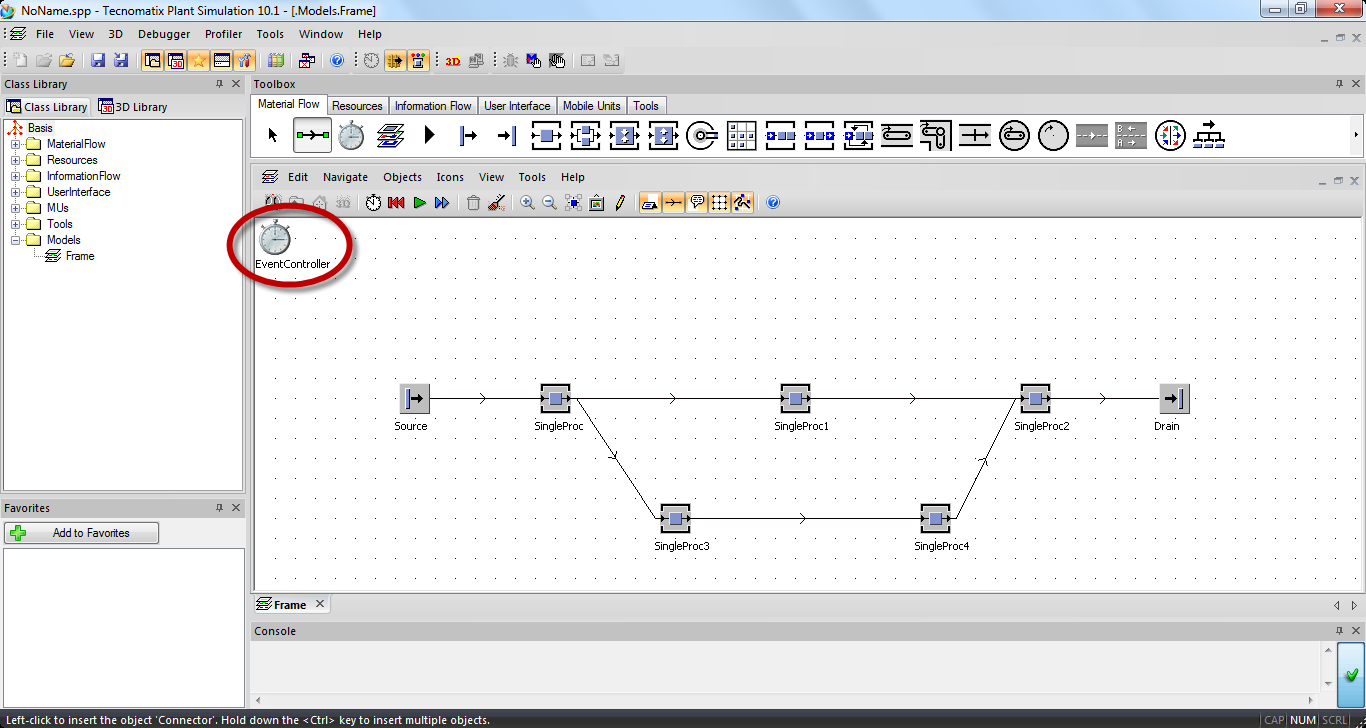Expand the UserInterface folder in the Class Library
The width and height of the screenshot is (1366, 728).
16,192
